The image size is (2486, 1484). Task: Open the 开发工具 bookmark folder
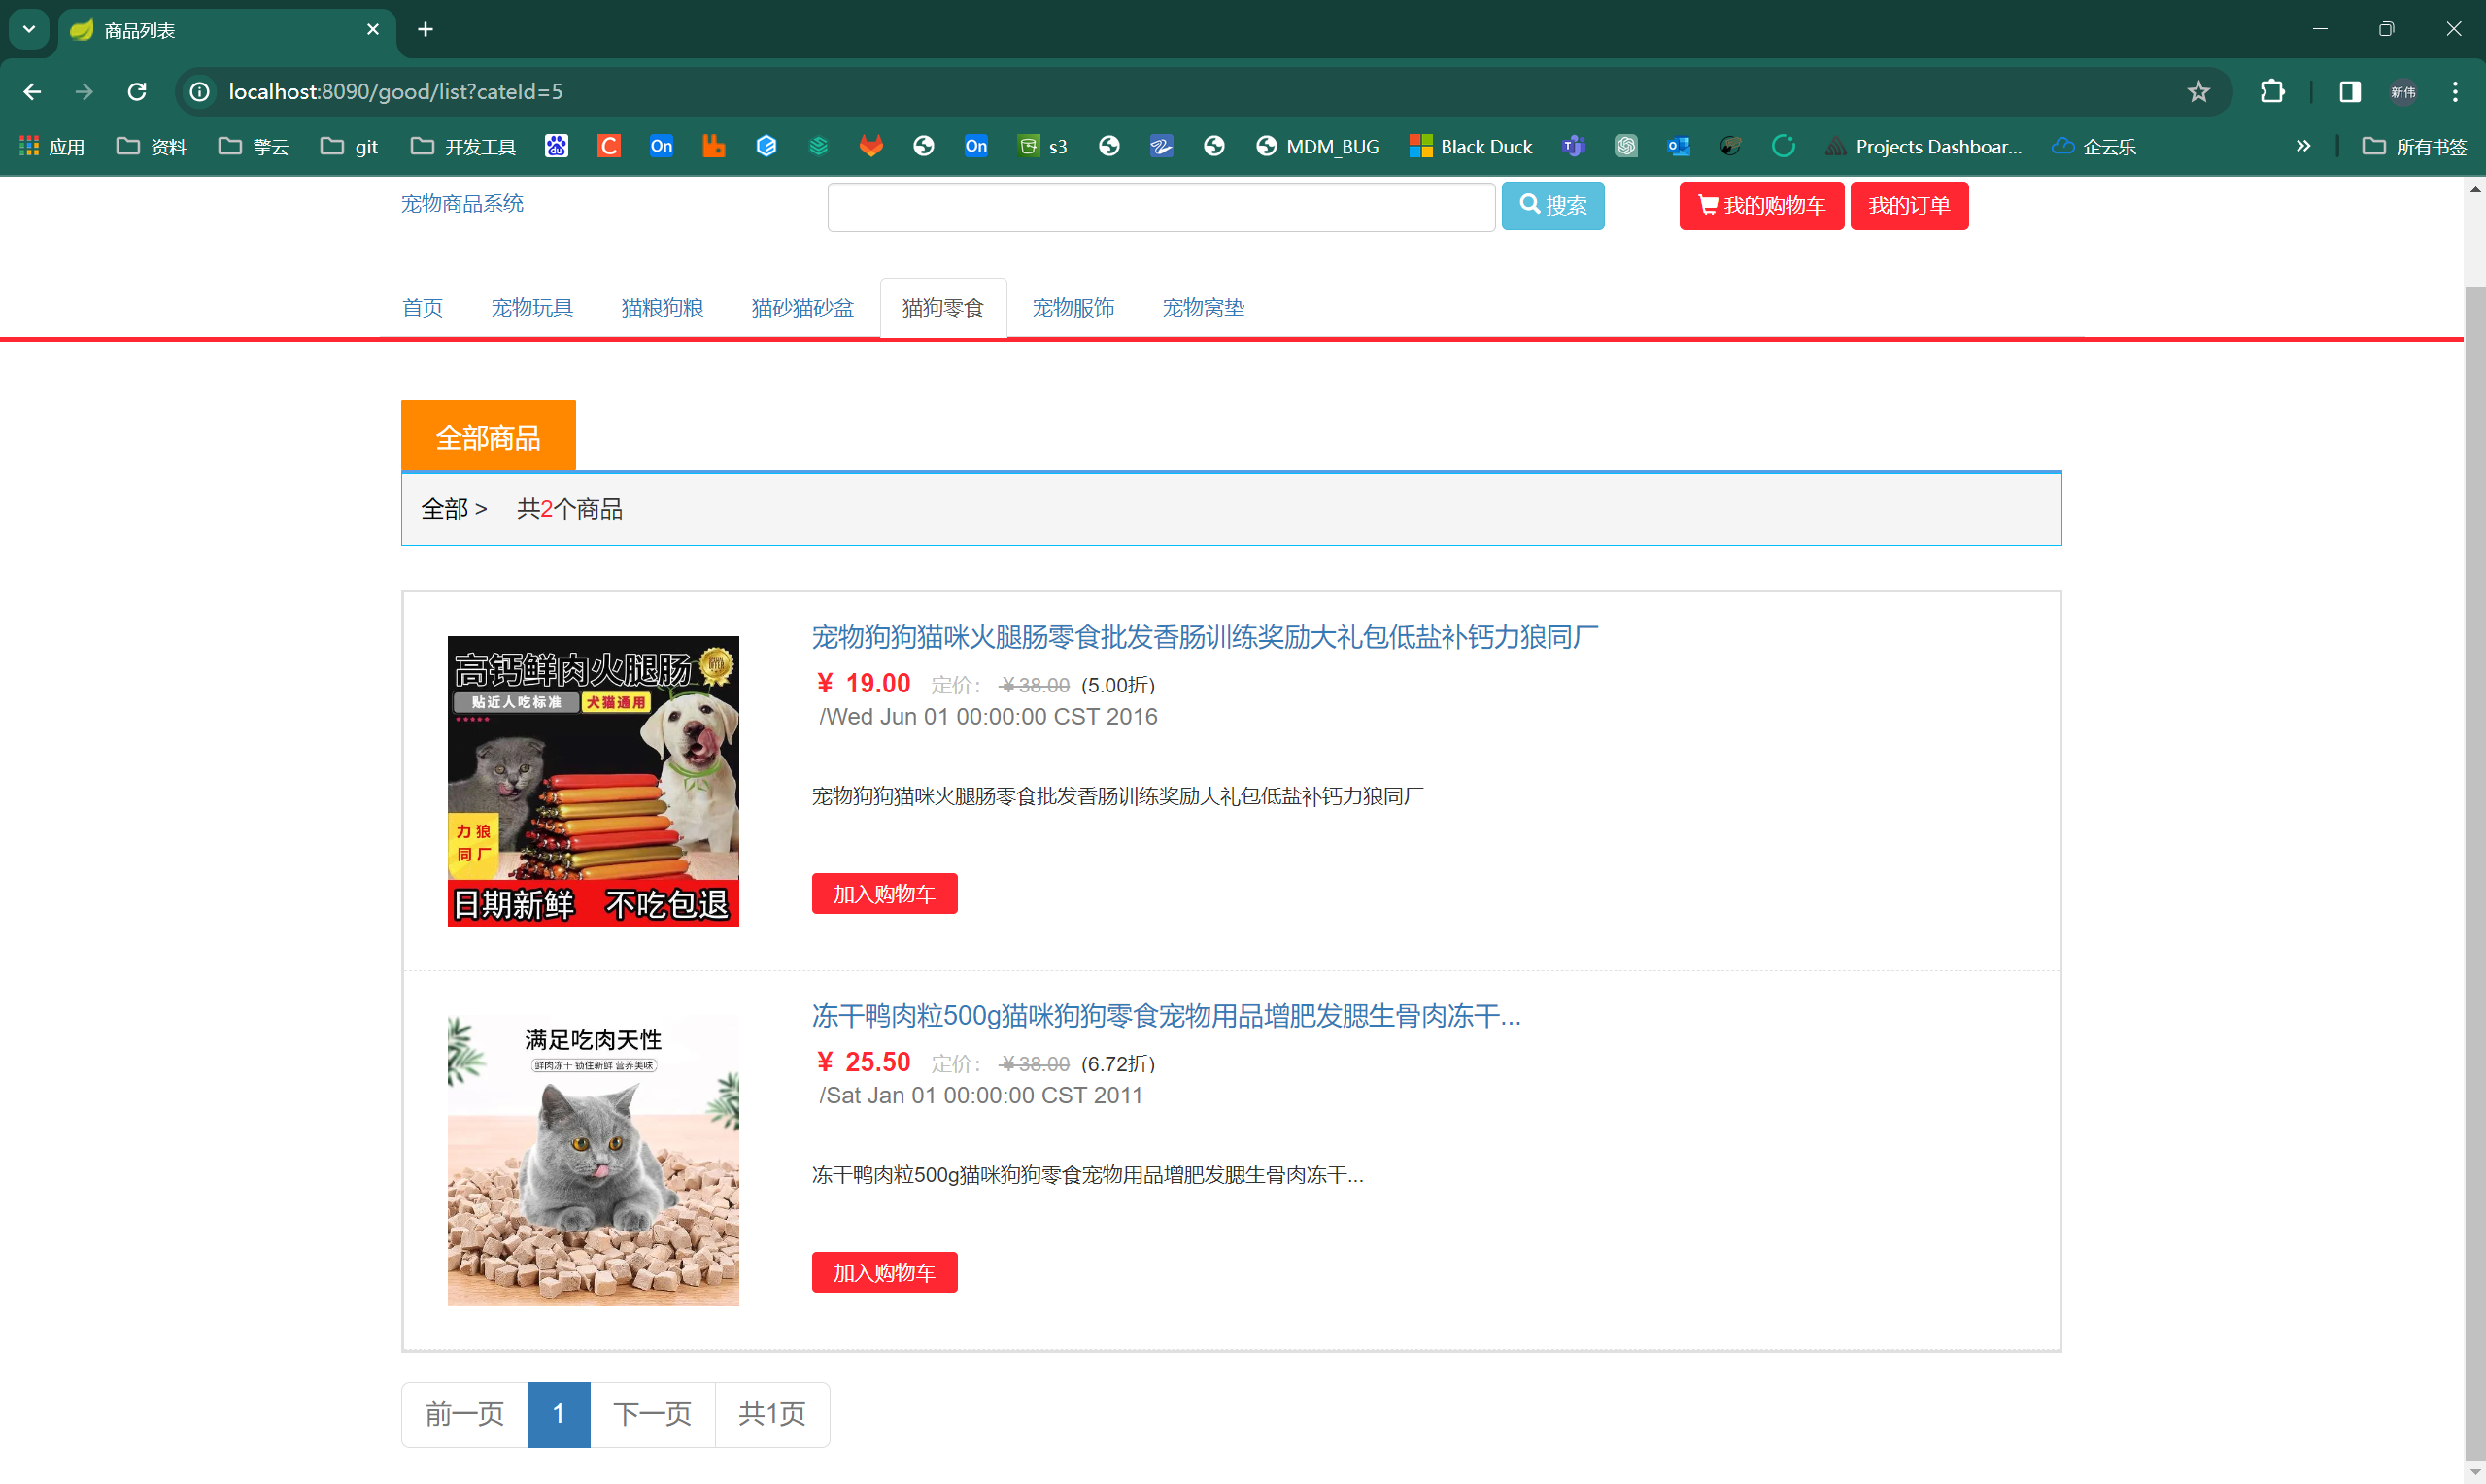coord(463,147)
